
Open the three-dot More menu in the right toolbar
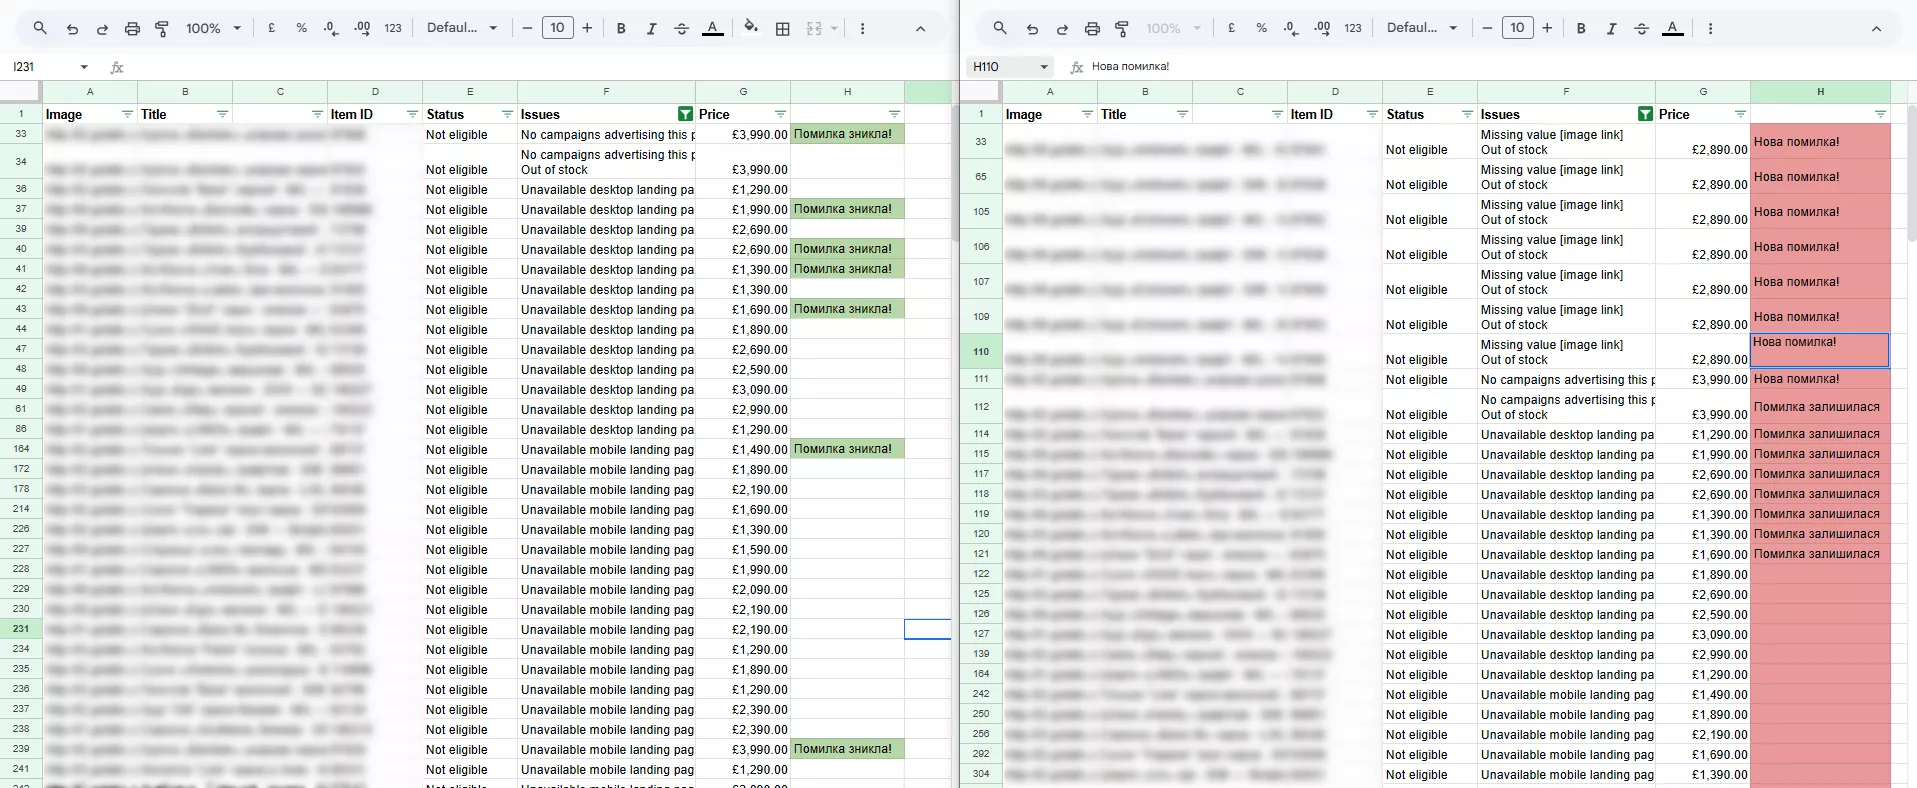coord(1710,29)
